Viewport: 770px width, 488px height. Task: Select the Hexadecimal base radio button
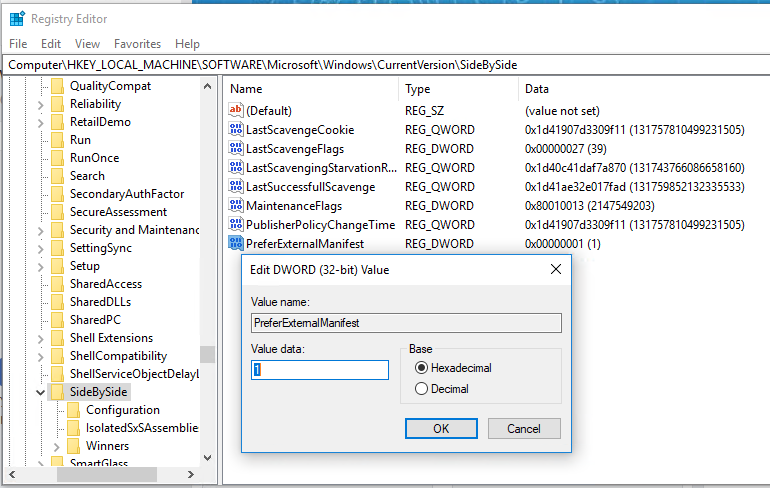tap(421, 368)
